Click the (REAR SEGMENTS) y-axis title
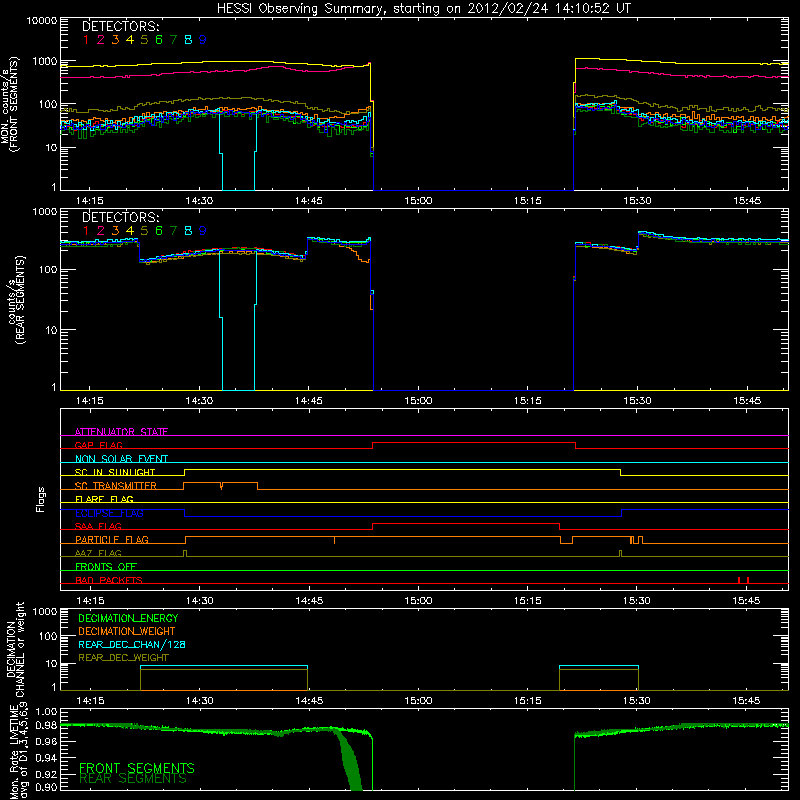800x800 pixels. point(20,299)
